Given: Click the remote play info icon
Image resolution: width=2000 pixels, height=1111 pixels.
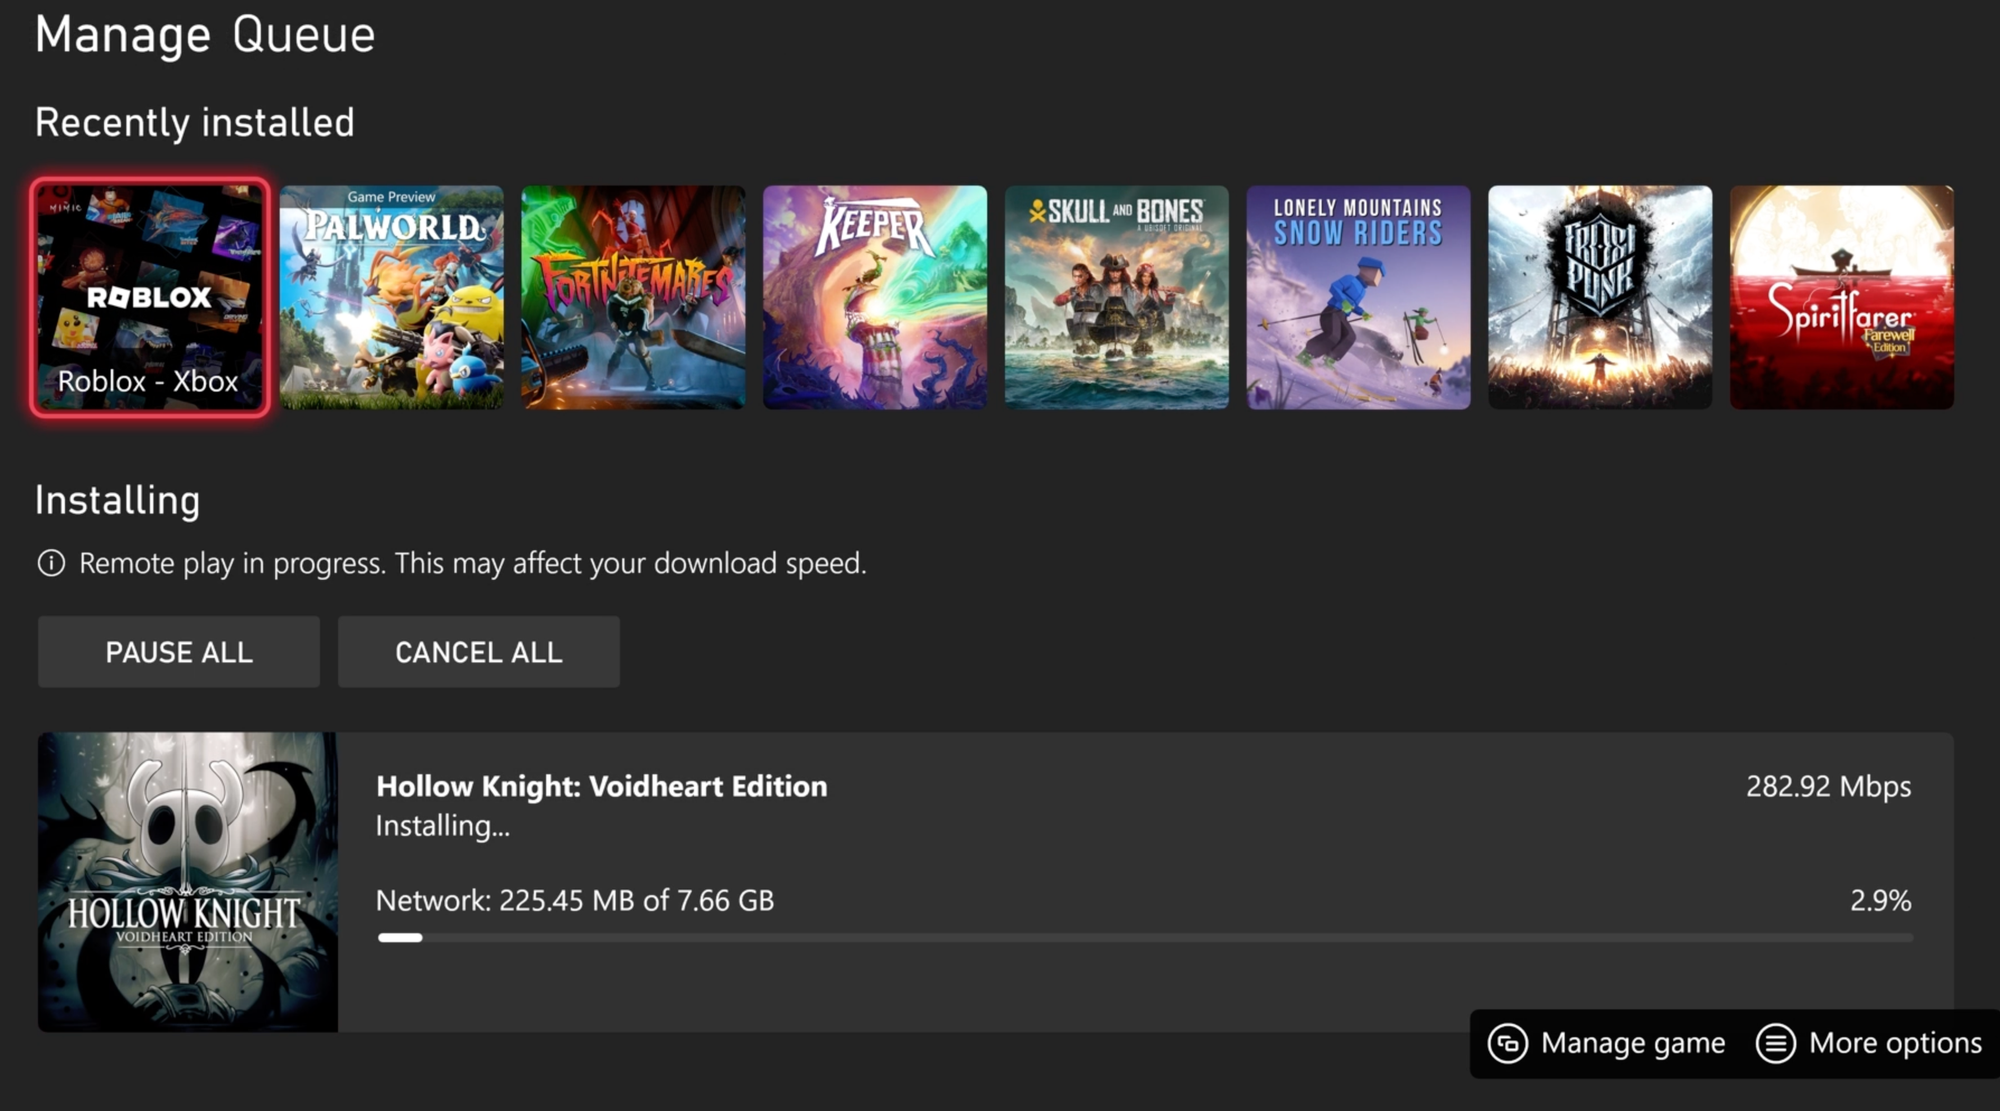Looking at the screenshot, I should click(x=50, y=563).
